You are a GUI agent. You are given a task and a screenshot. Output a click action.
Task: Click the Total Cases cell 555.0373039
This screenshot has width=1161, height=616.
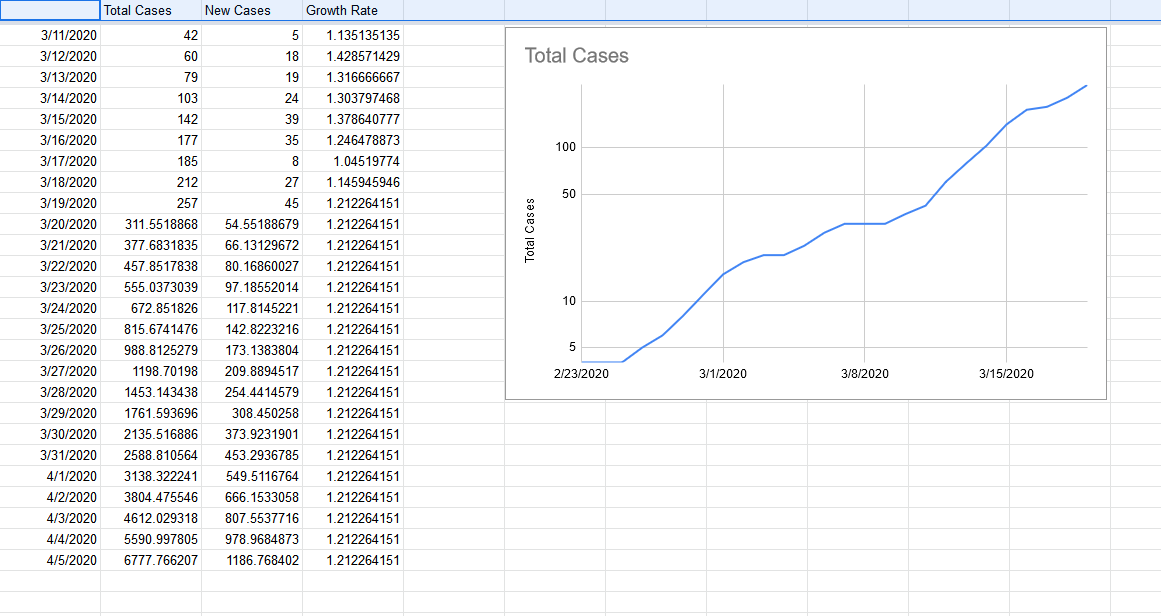(x=151, y=287)
